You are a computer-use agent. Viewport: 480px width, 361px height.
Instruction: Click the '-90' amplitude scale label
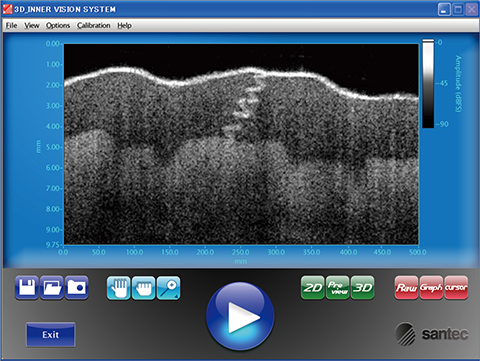point(443,124)
